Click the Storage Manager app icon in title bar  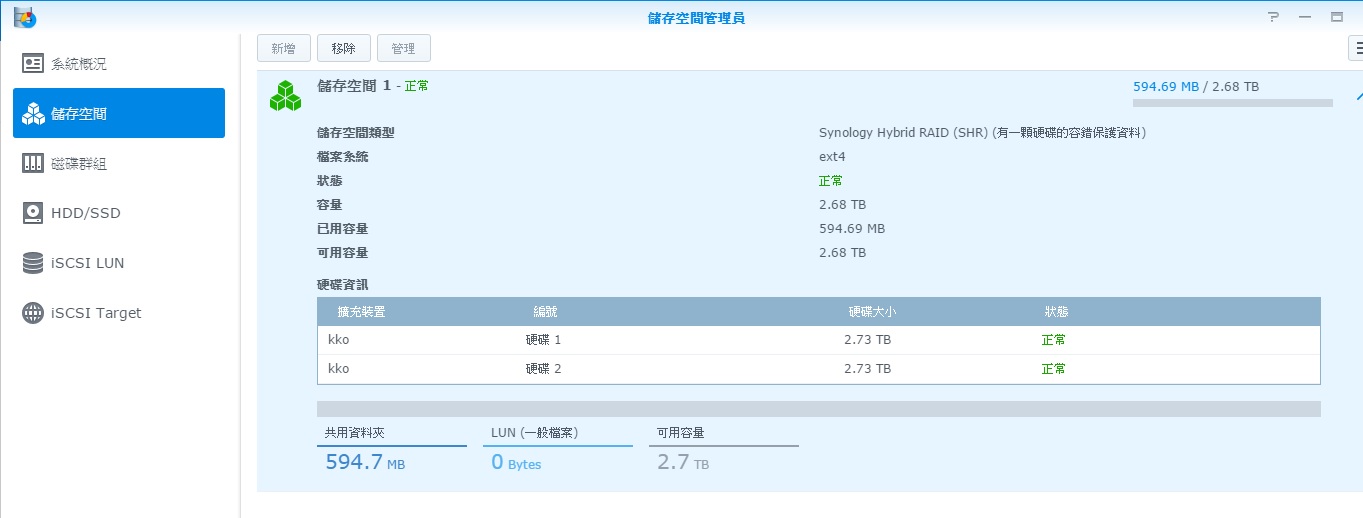(24, 16)
